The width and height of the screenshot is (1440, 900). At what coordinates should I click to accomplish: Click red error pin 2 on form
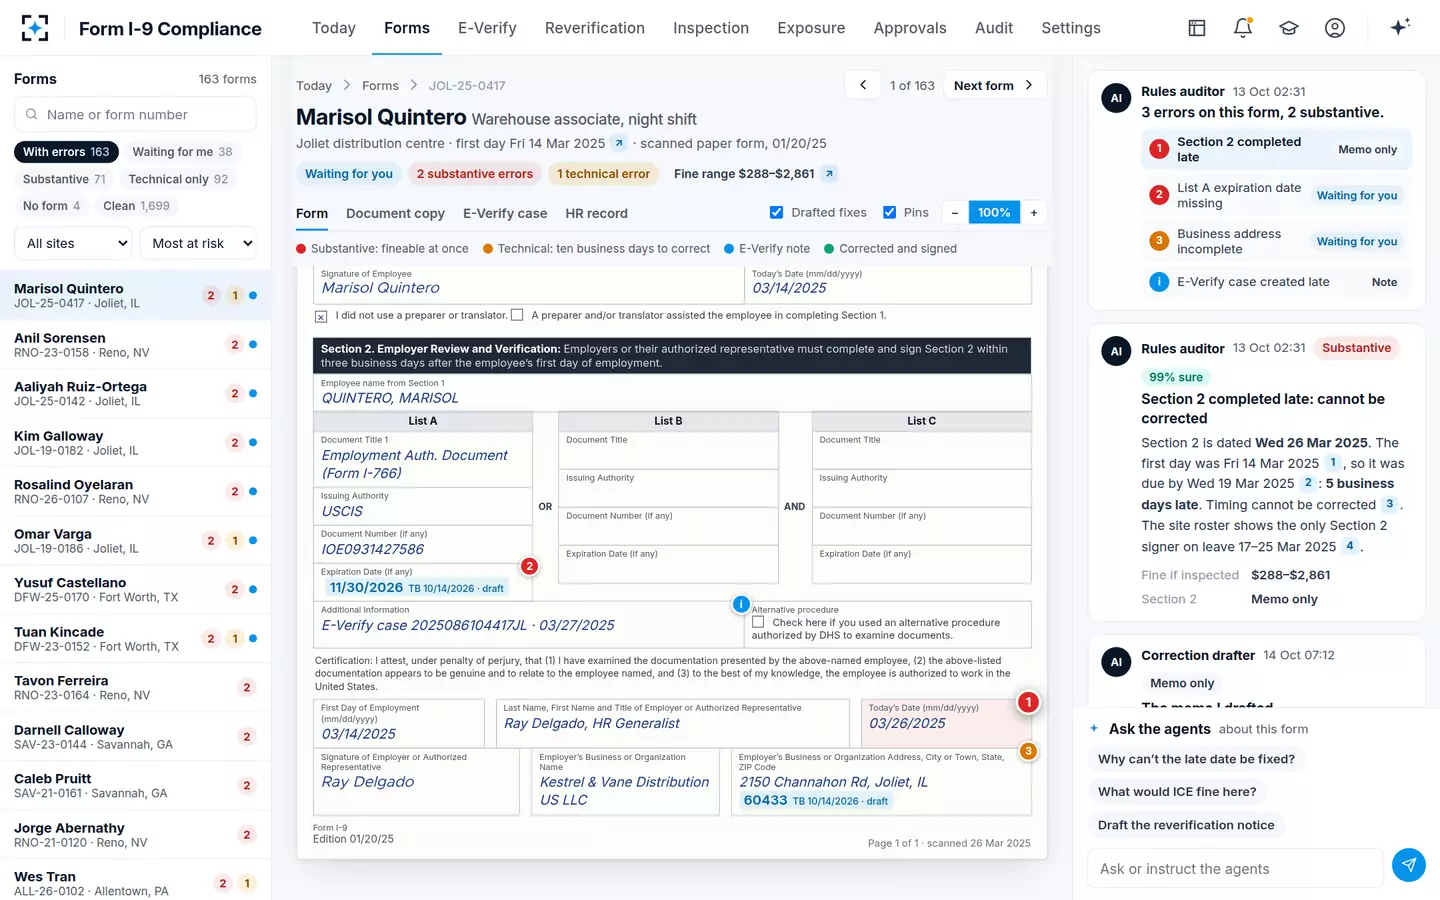[x=530, y=566]
